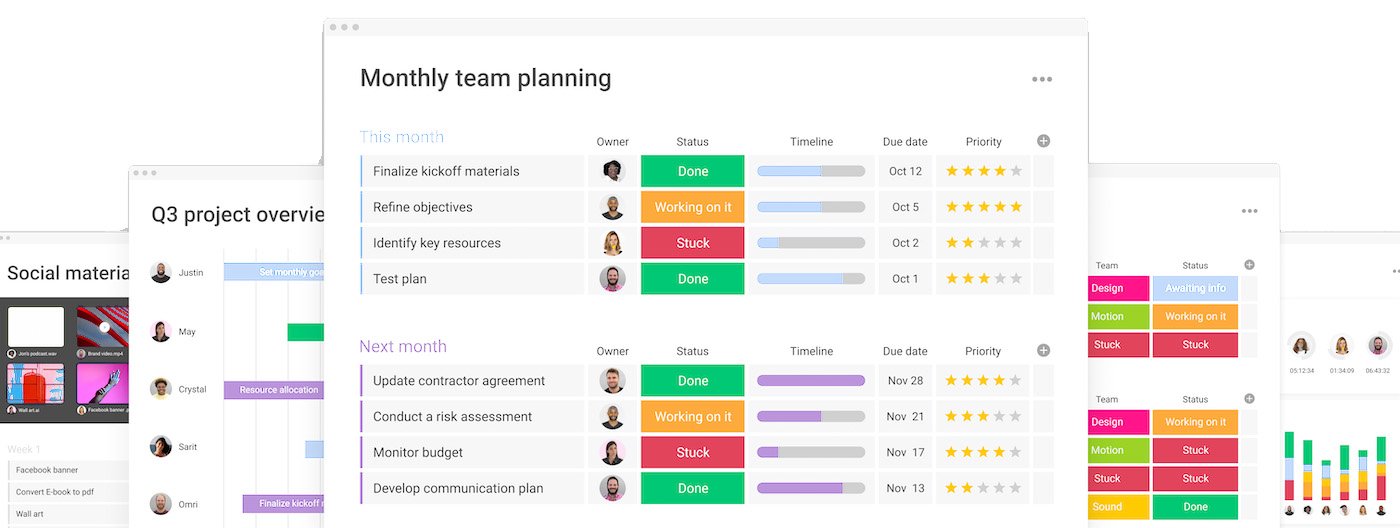Add a column to Next month group
The height and width of the screenshot is (528, 1400).
[x=1043, y=350]
